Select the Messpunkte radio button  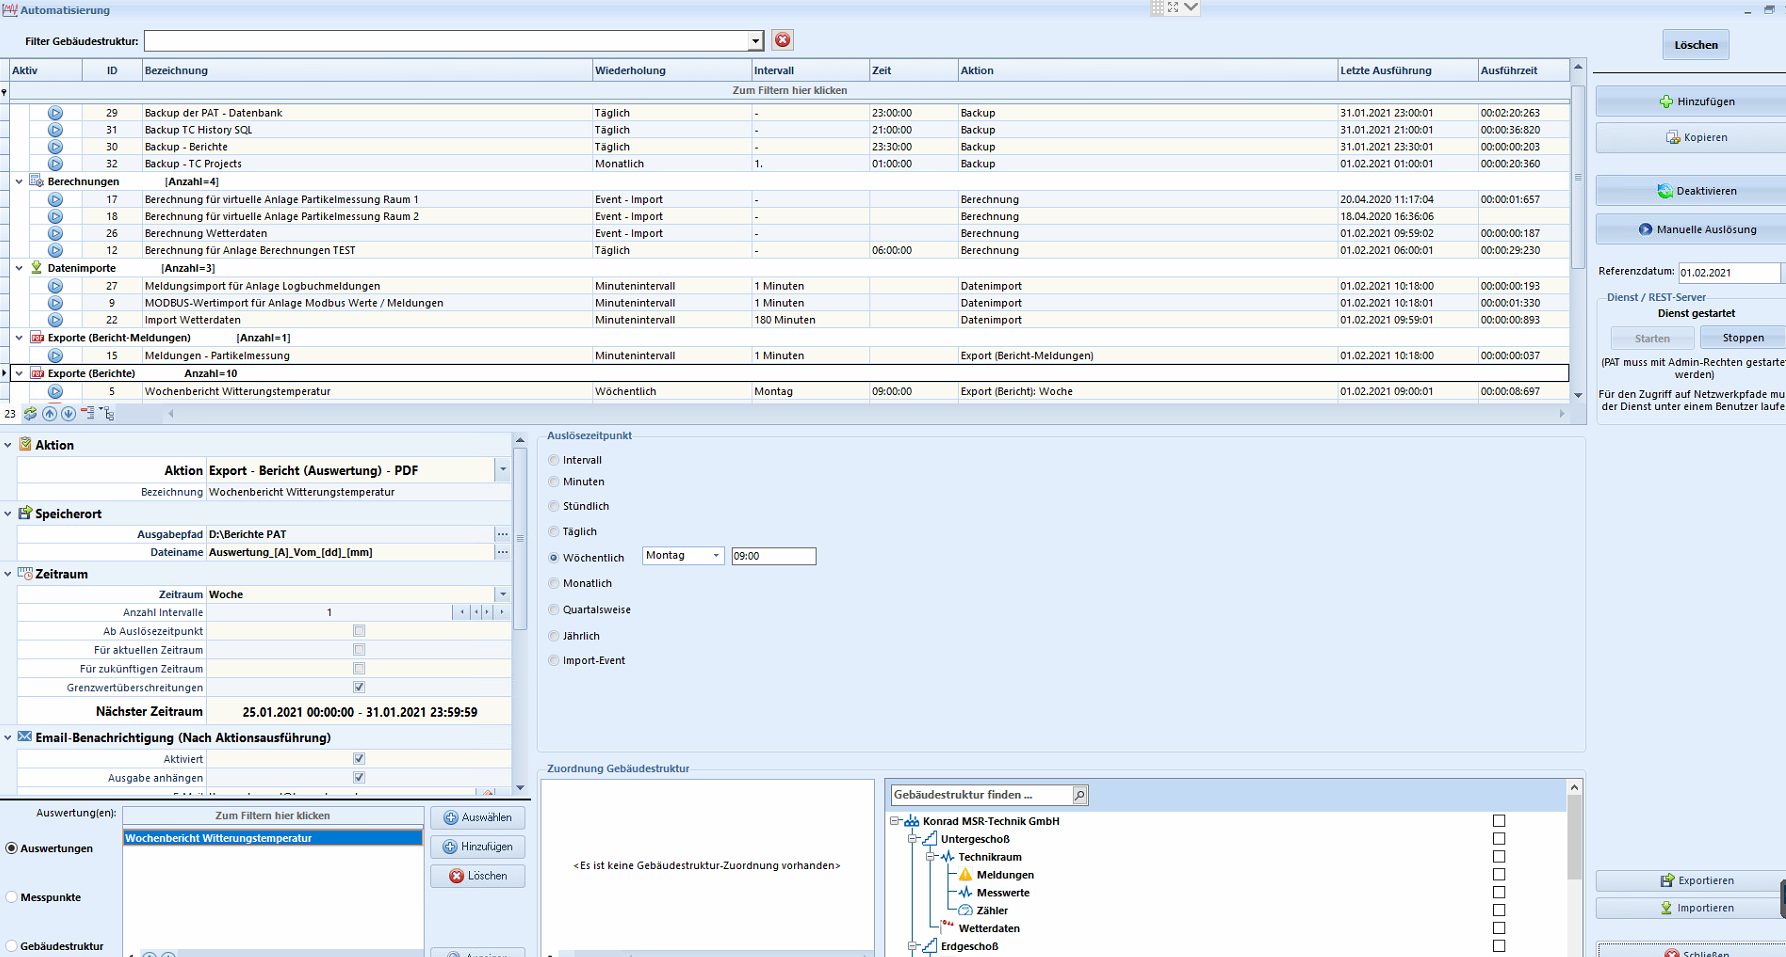pyautogui.click(x=12, y=897)
